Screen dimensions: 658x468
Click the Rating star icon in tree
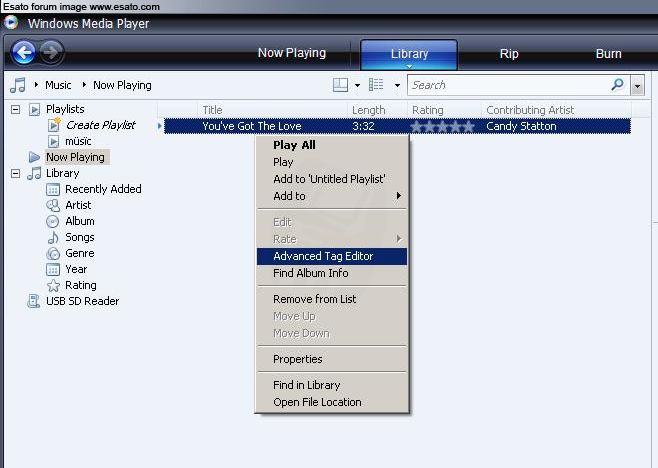coord(53,285)
